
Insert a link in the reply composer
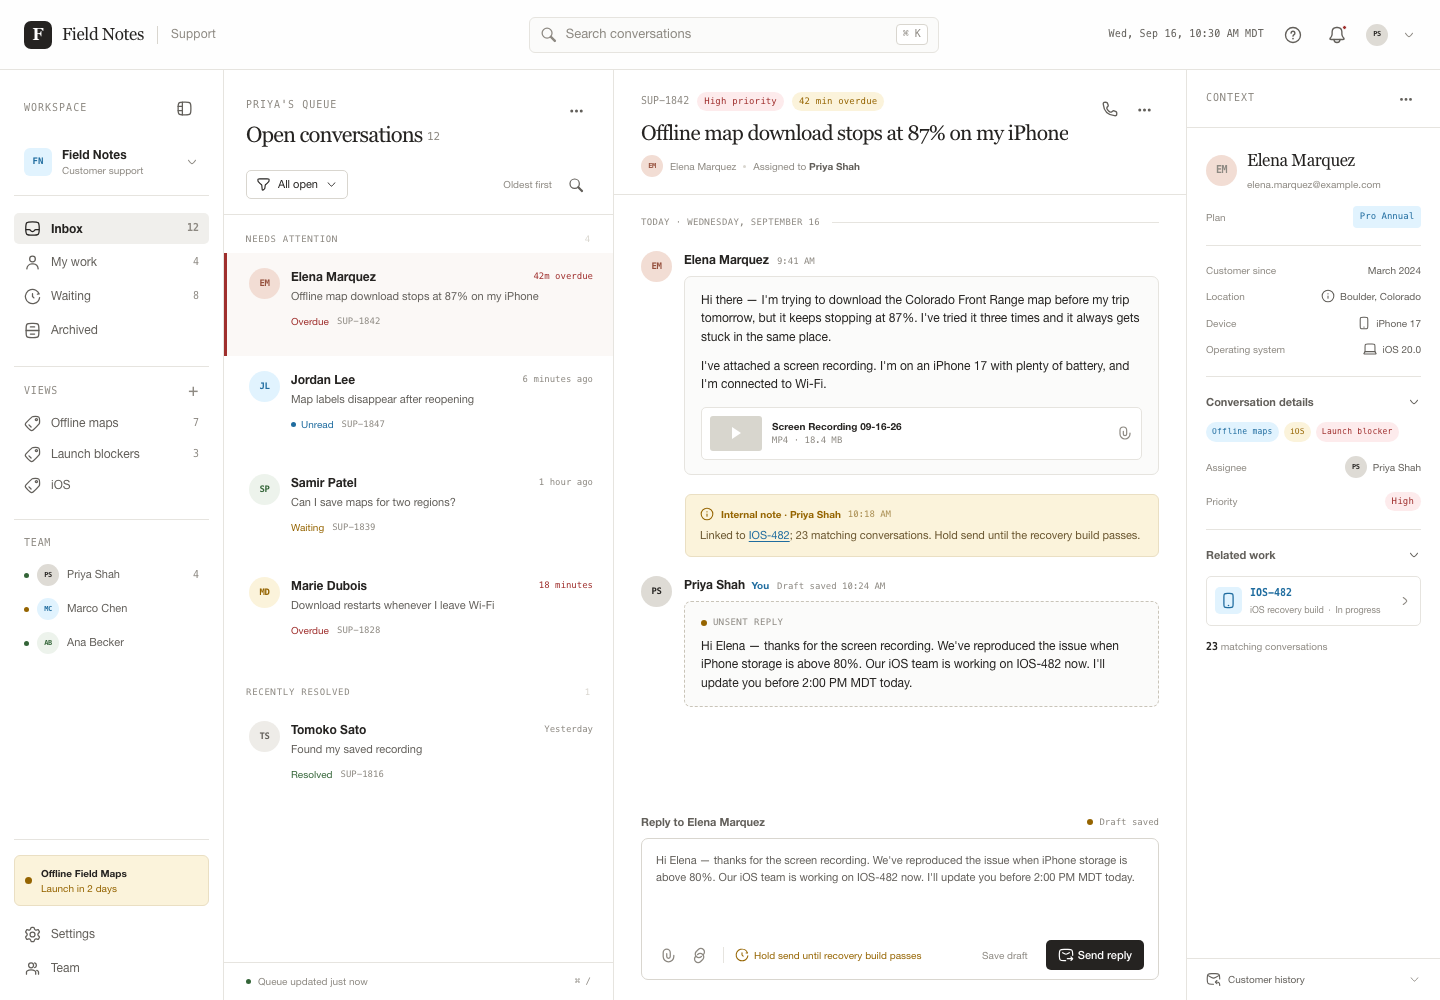(700, 956)
